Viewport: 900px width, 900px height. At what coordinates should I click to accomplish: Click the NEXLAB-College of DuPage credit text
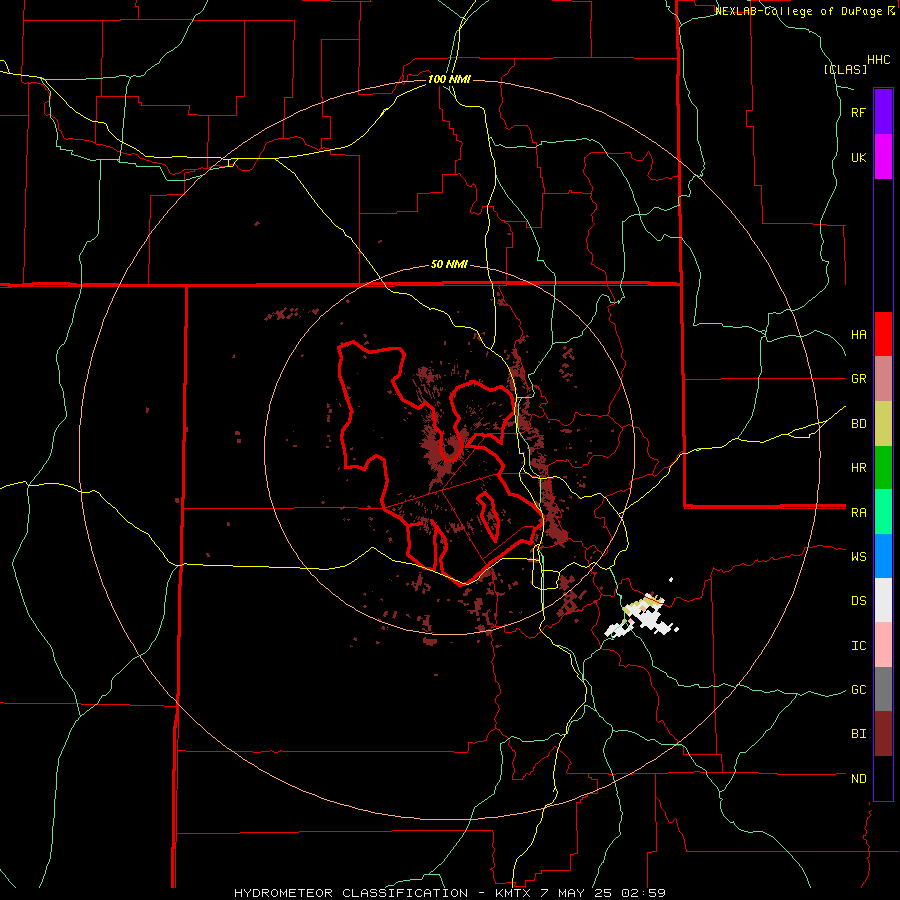(x=800, y=11)
